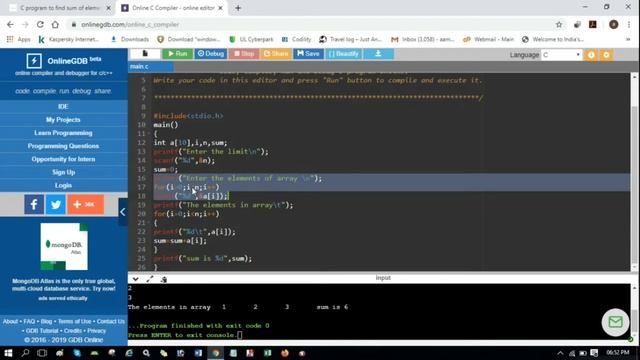The height and width of the screenshot is (360, 640).
Task: Expand console with the diagonal arrows icon
Action: [150, 279]
